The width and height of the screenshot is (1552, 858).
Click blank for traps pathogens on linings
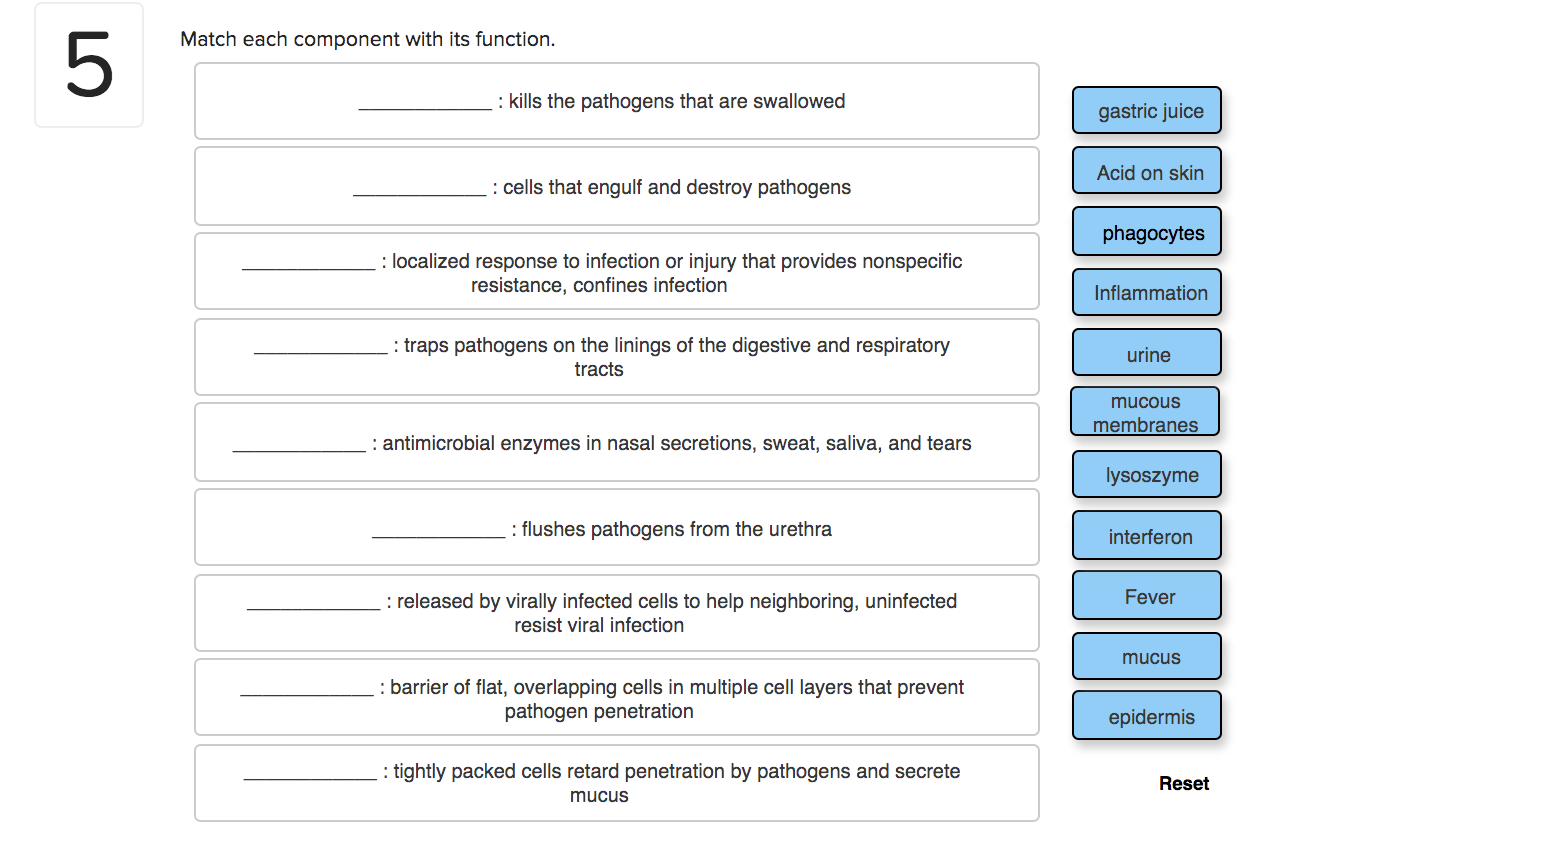pyautogui.click(x=320, y=347)
